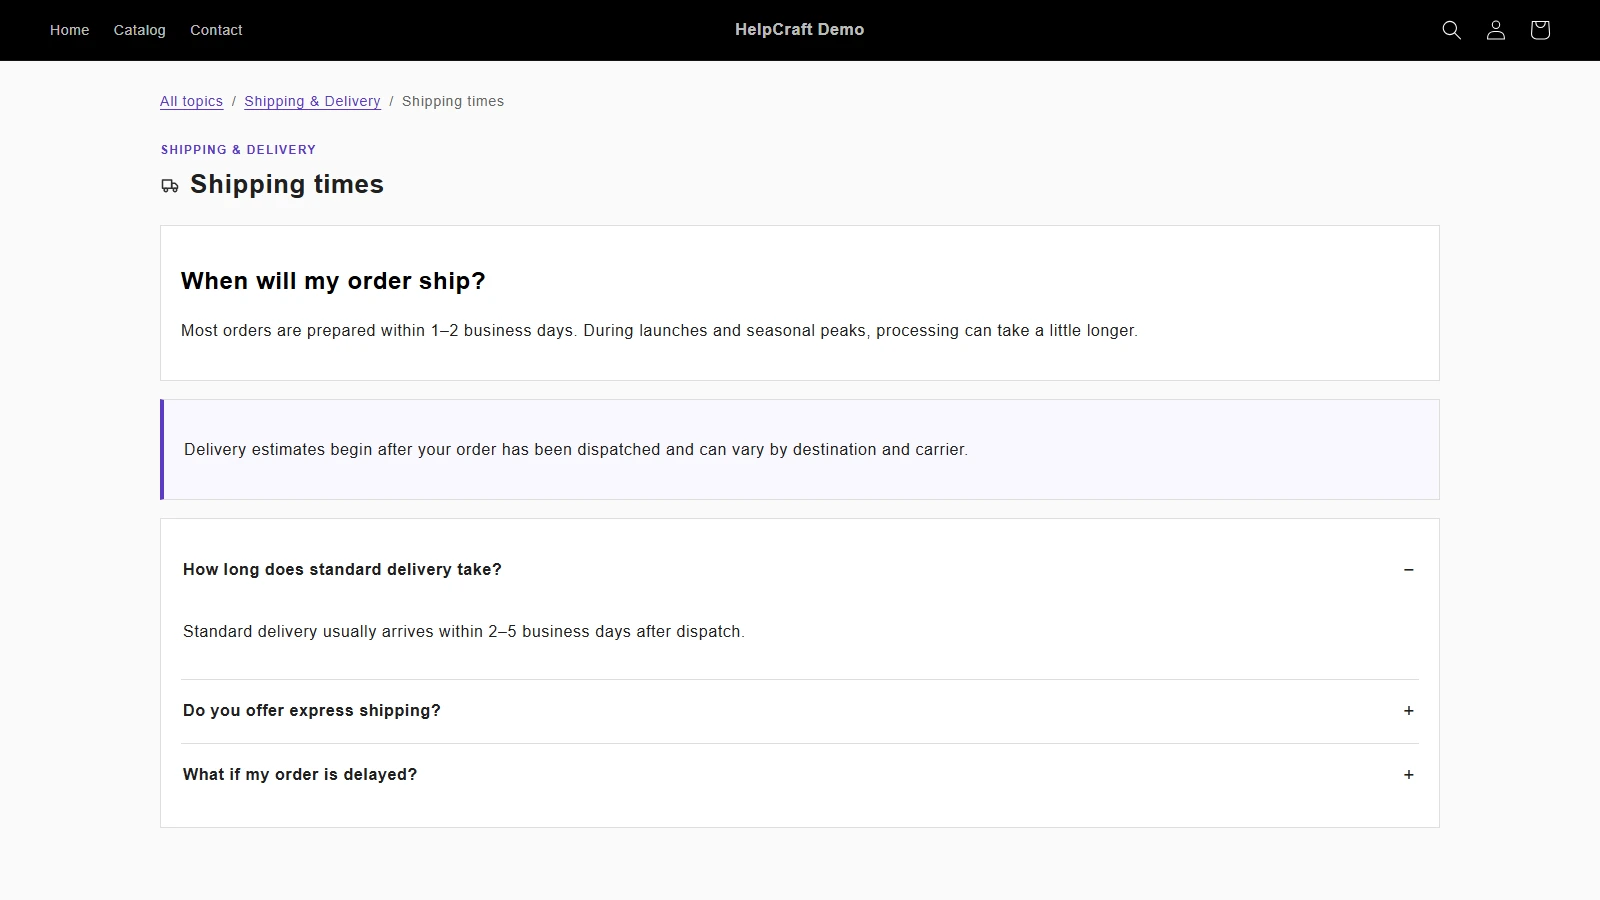Click the HelpCraft Demo store title
1600x900 pixels.
799,30
